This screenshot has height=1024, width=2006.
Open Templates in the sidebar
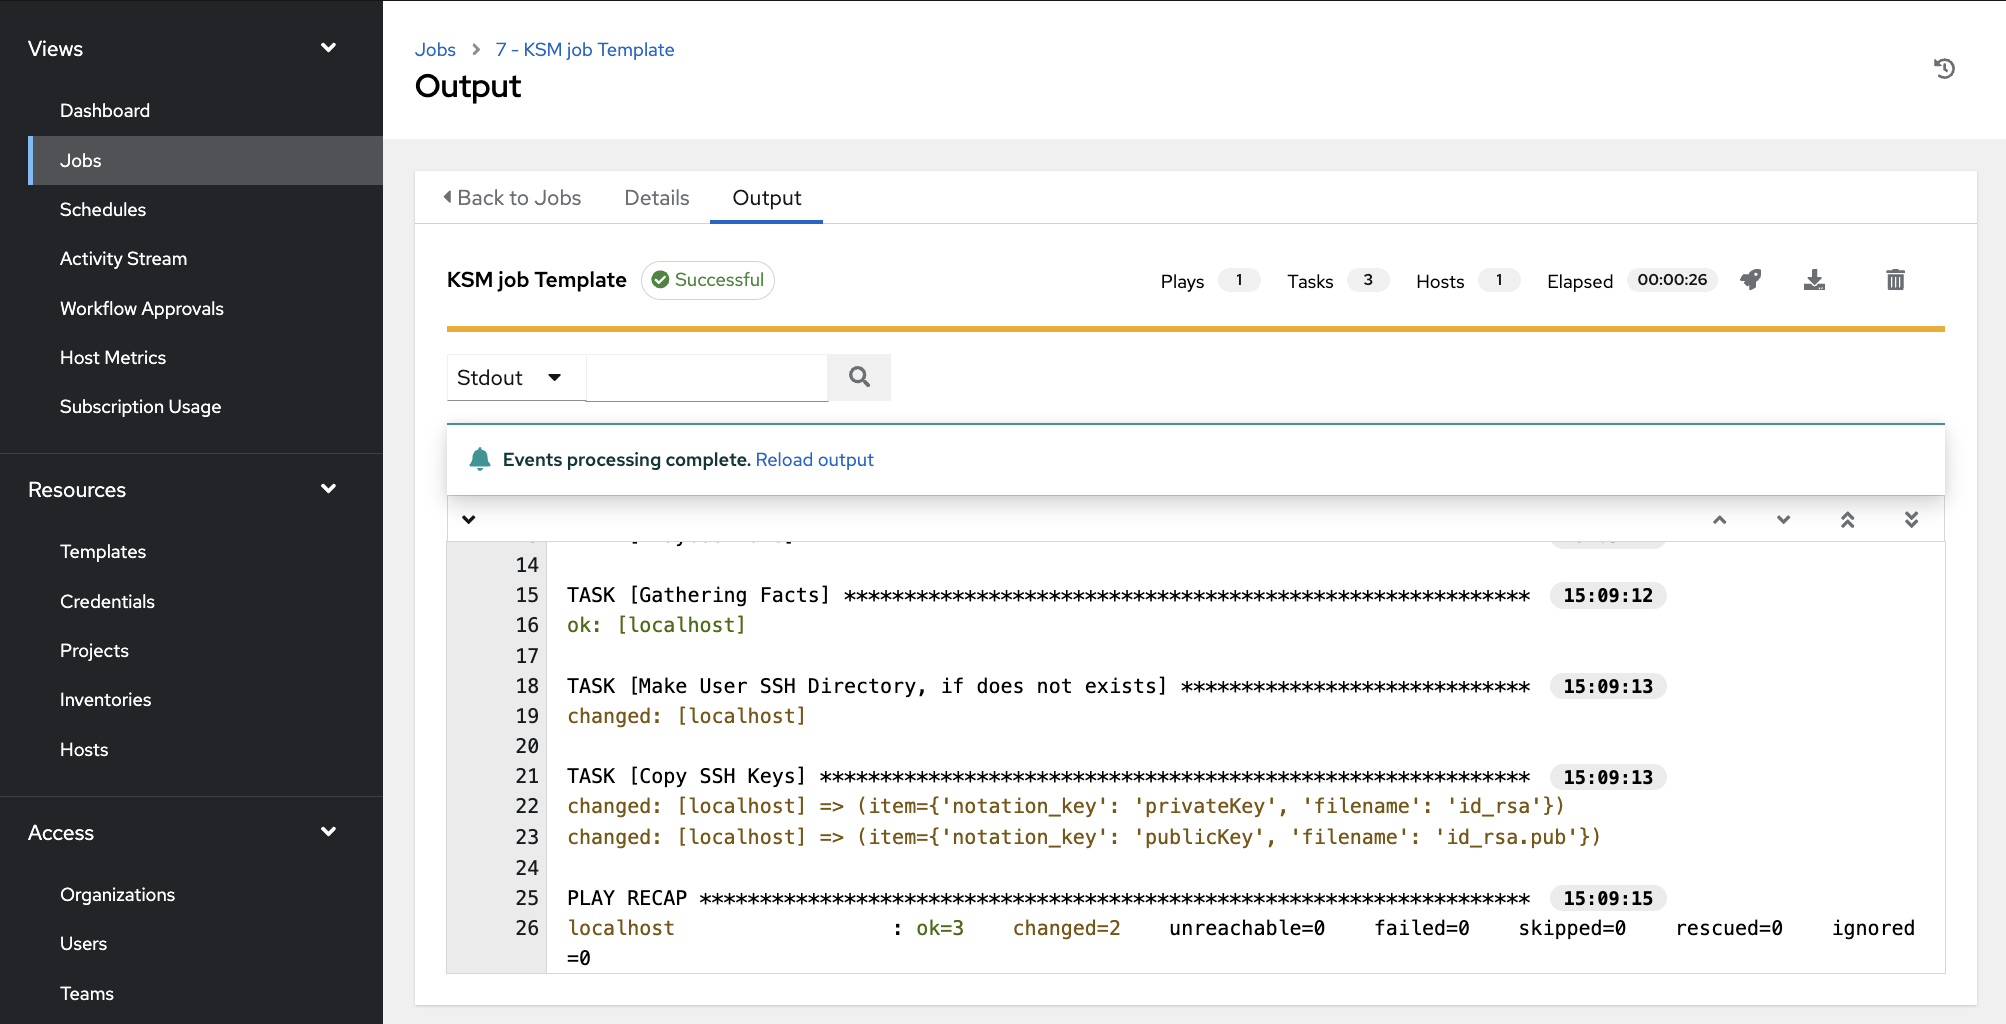[103, 552]
